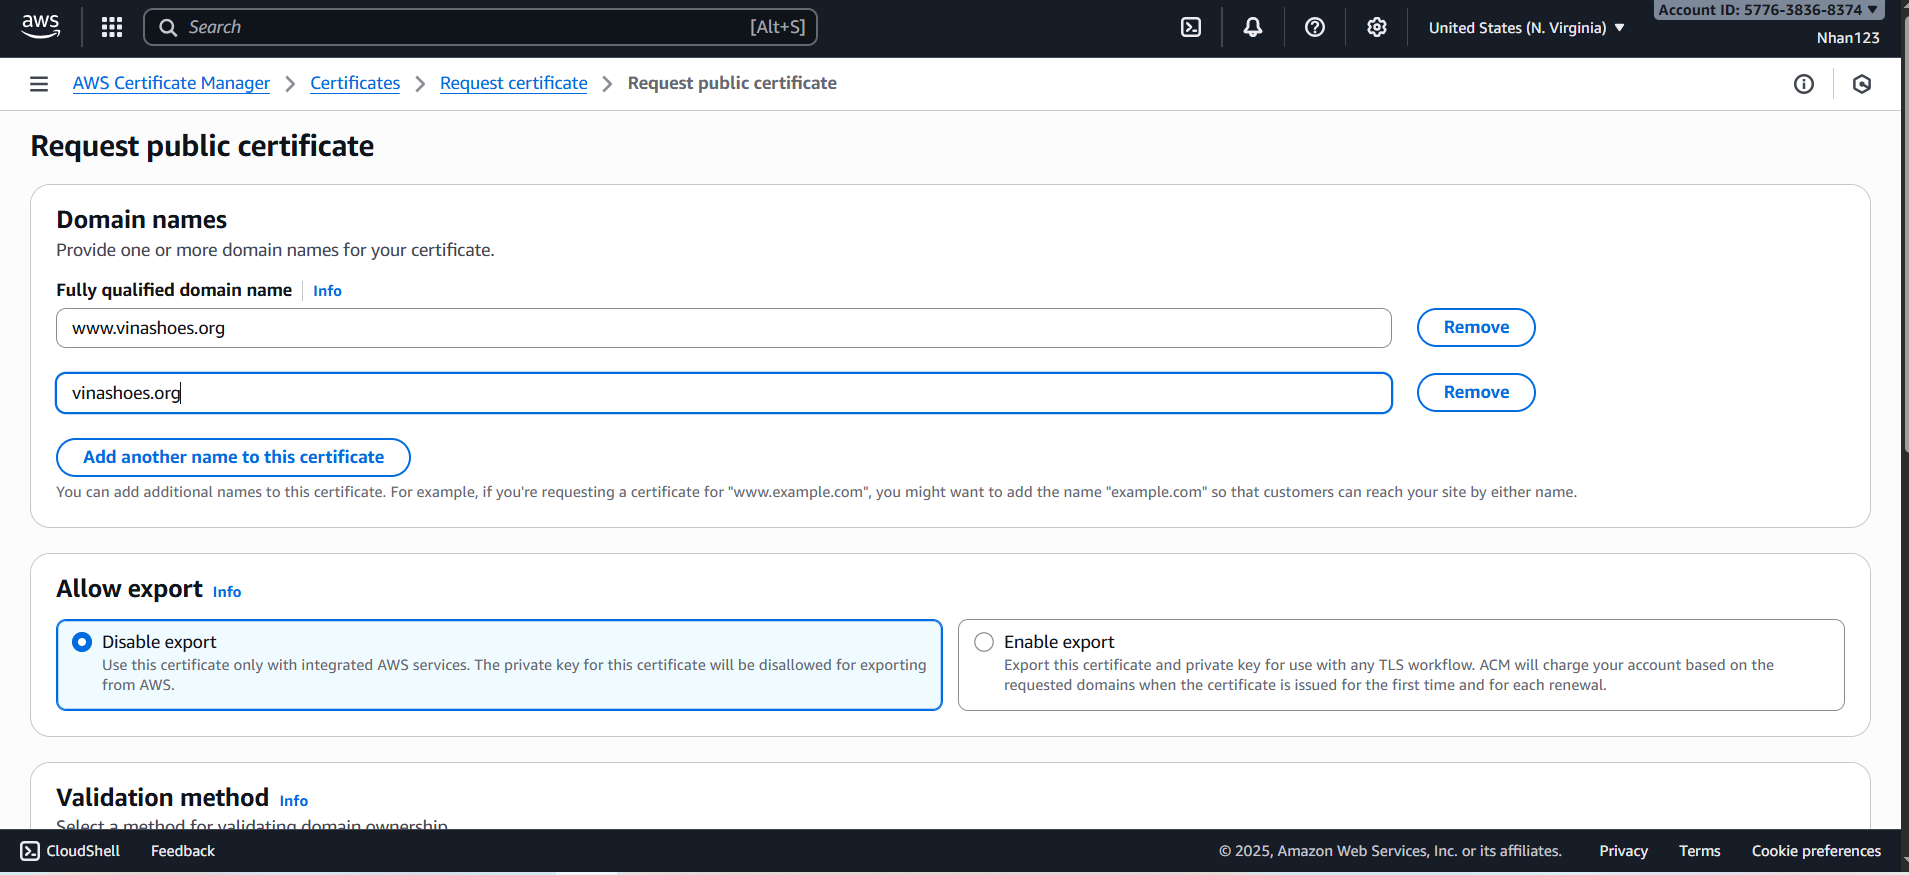The image size is (1909, 875).
Task: Open Cookie preferences in the footer
Action: [1816, 851]
